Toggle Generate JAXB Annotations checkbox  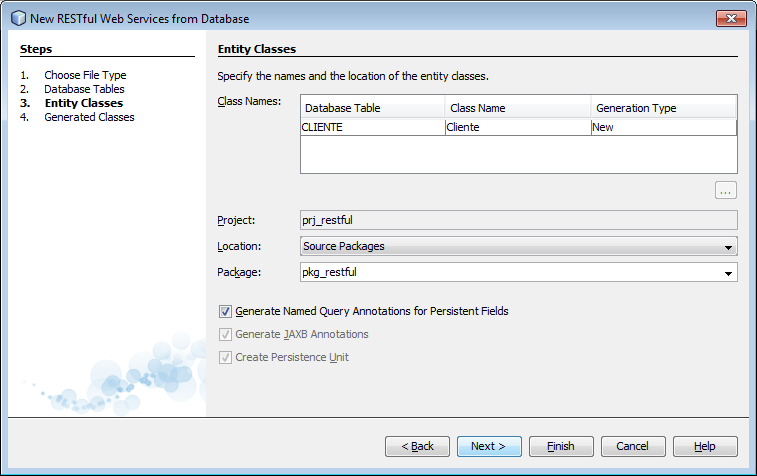point(225,334)
